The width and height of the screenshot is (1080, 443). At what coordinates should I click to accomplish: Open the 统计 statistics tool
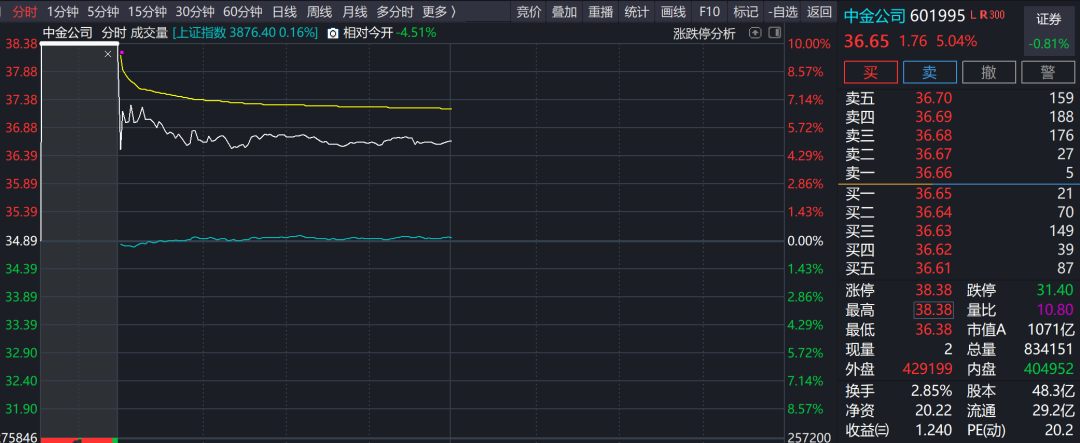[636, 12]
